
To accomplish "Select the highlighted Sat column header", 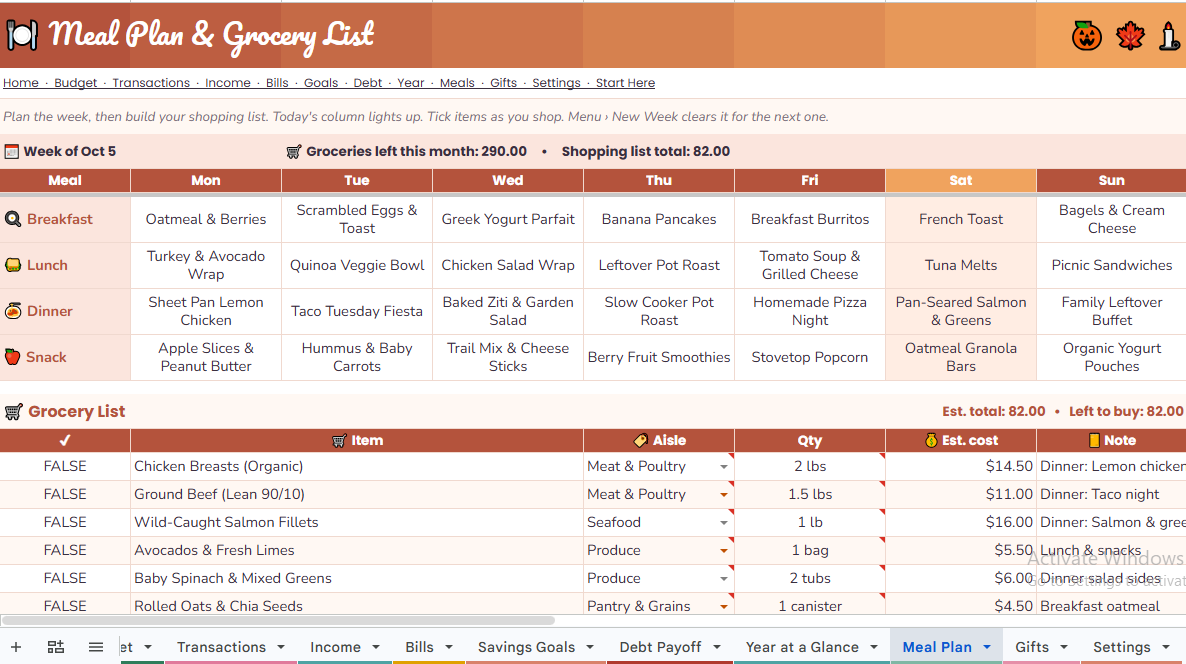I will click(x=961, y=181).
